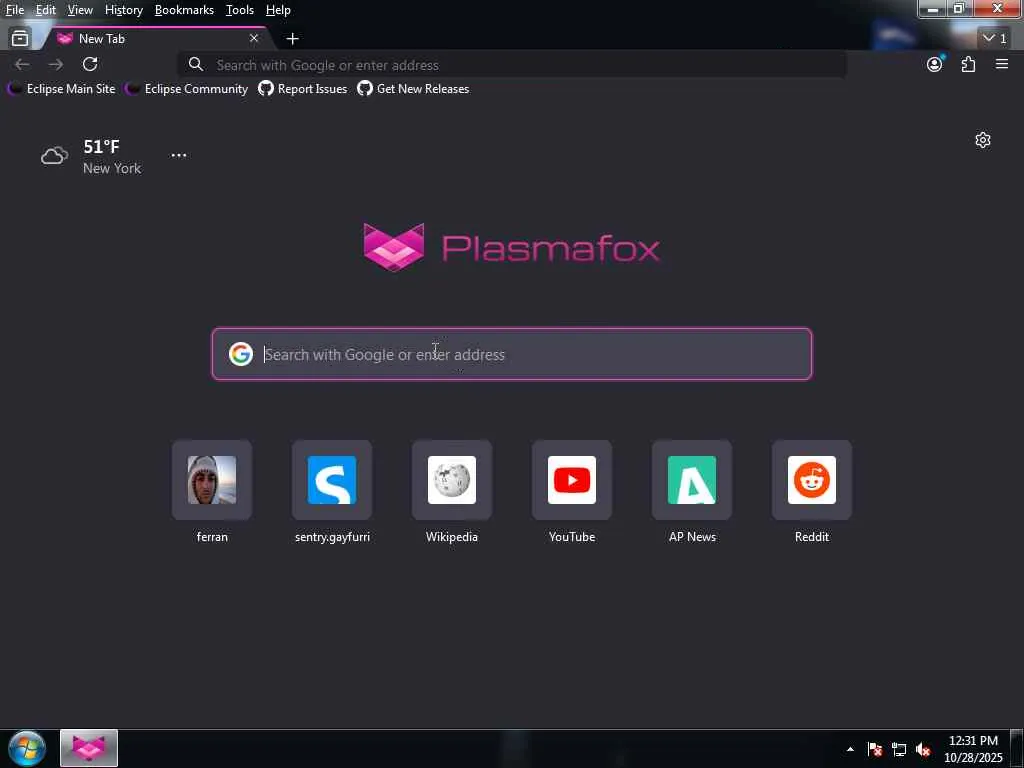This screenshot has height=768, width=1024.
Task: Open the History menu
Action: click(x=124, y=10)
